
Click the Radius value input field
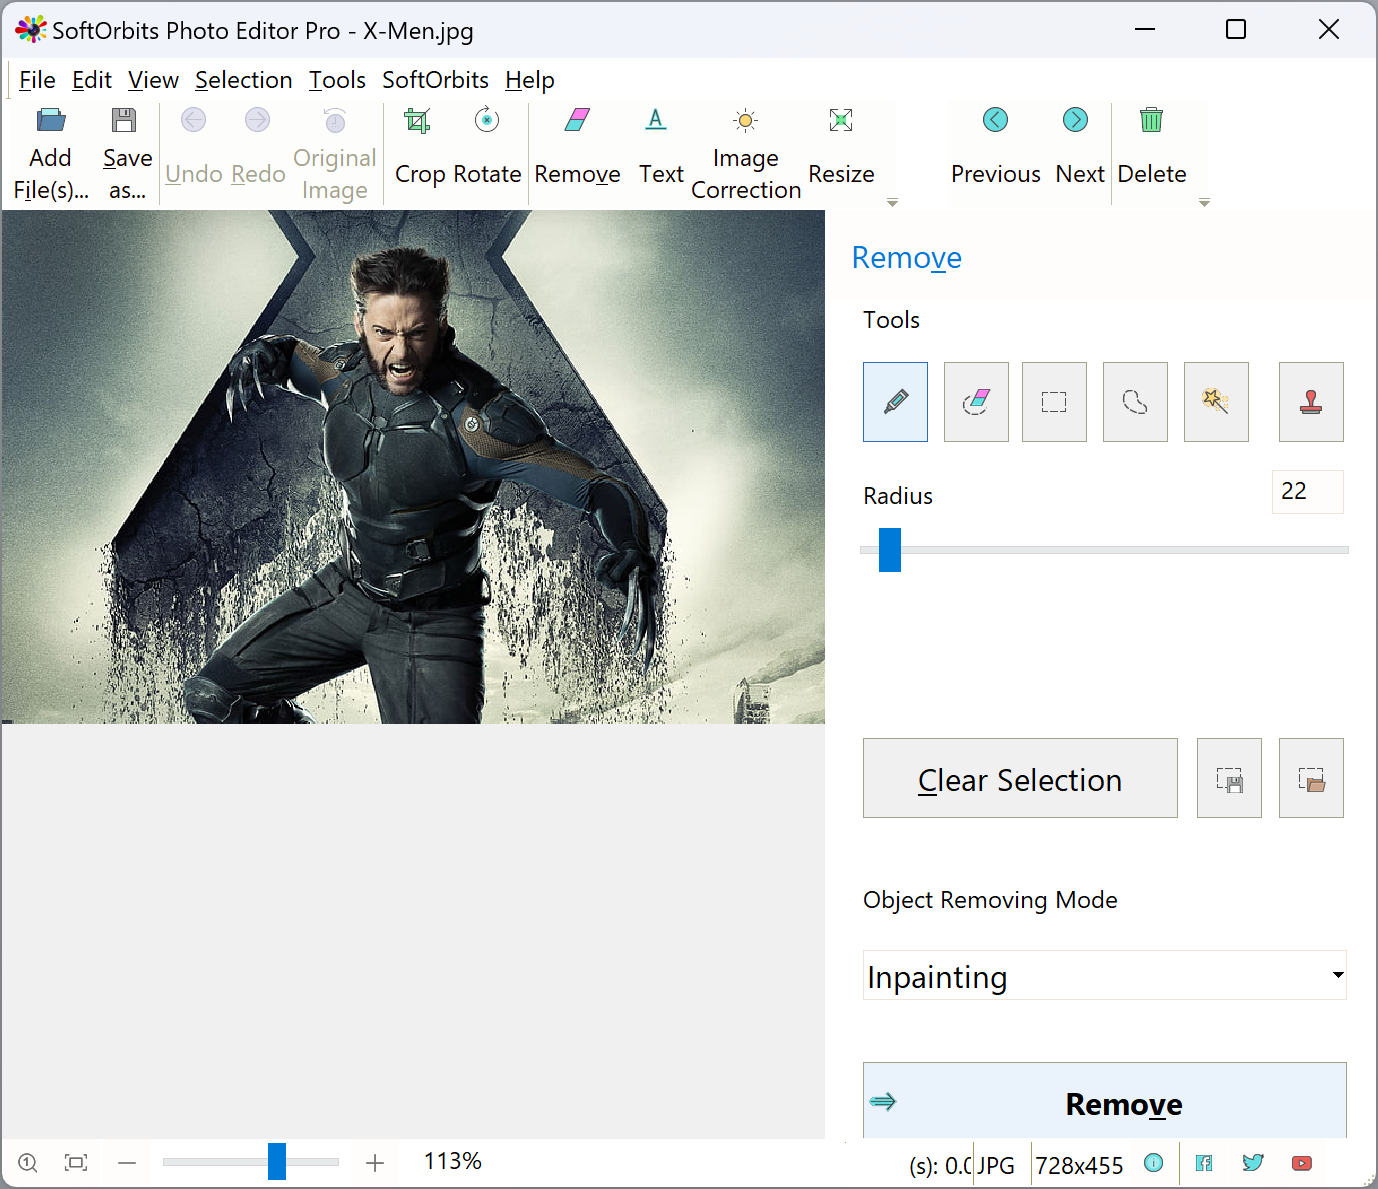click(1307, 492)
